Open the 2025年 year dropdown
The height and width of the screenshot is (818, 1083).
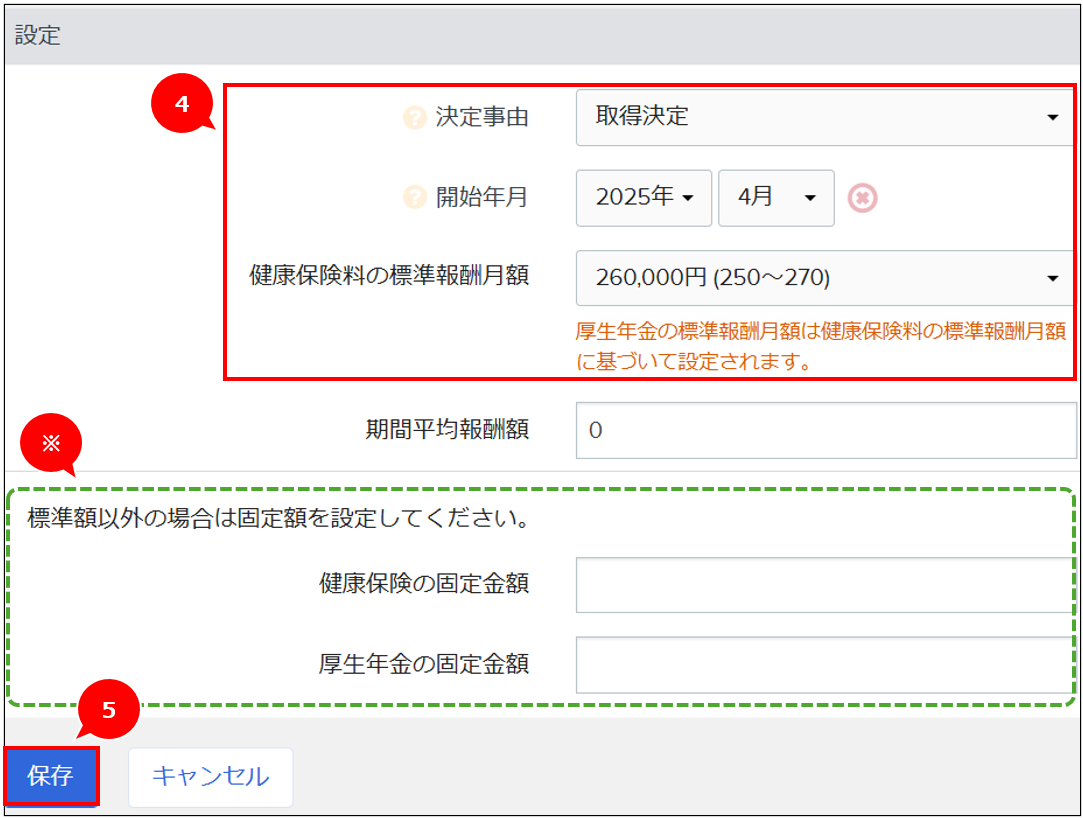click(x=643, y=198)
